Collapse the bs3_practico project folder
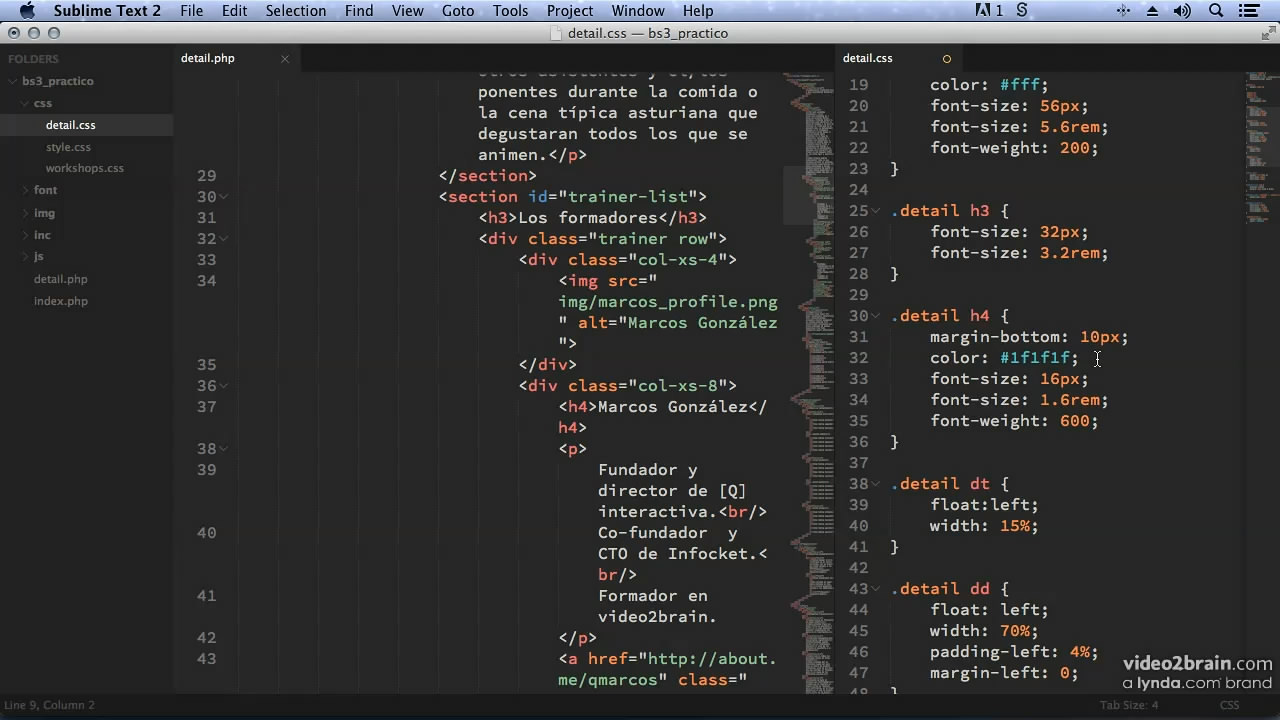Image resolution: width=1280 pixels, height=720 pixels. click(x=13, y=81)
